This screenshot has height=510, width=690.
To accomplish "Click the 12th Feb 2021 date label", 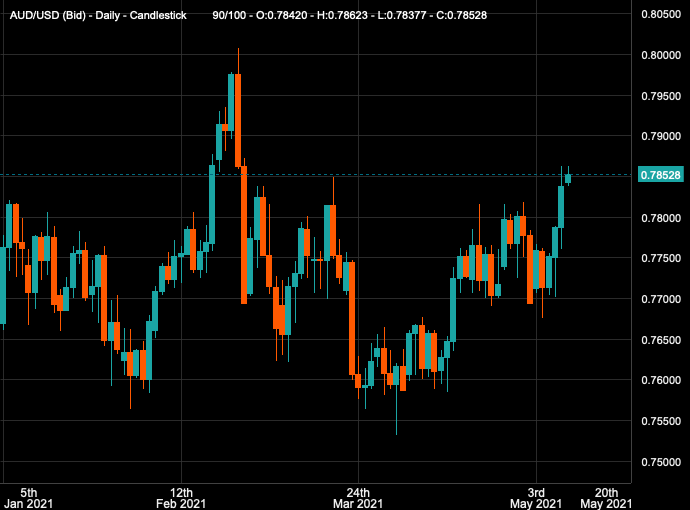I will (181, 498).
